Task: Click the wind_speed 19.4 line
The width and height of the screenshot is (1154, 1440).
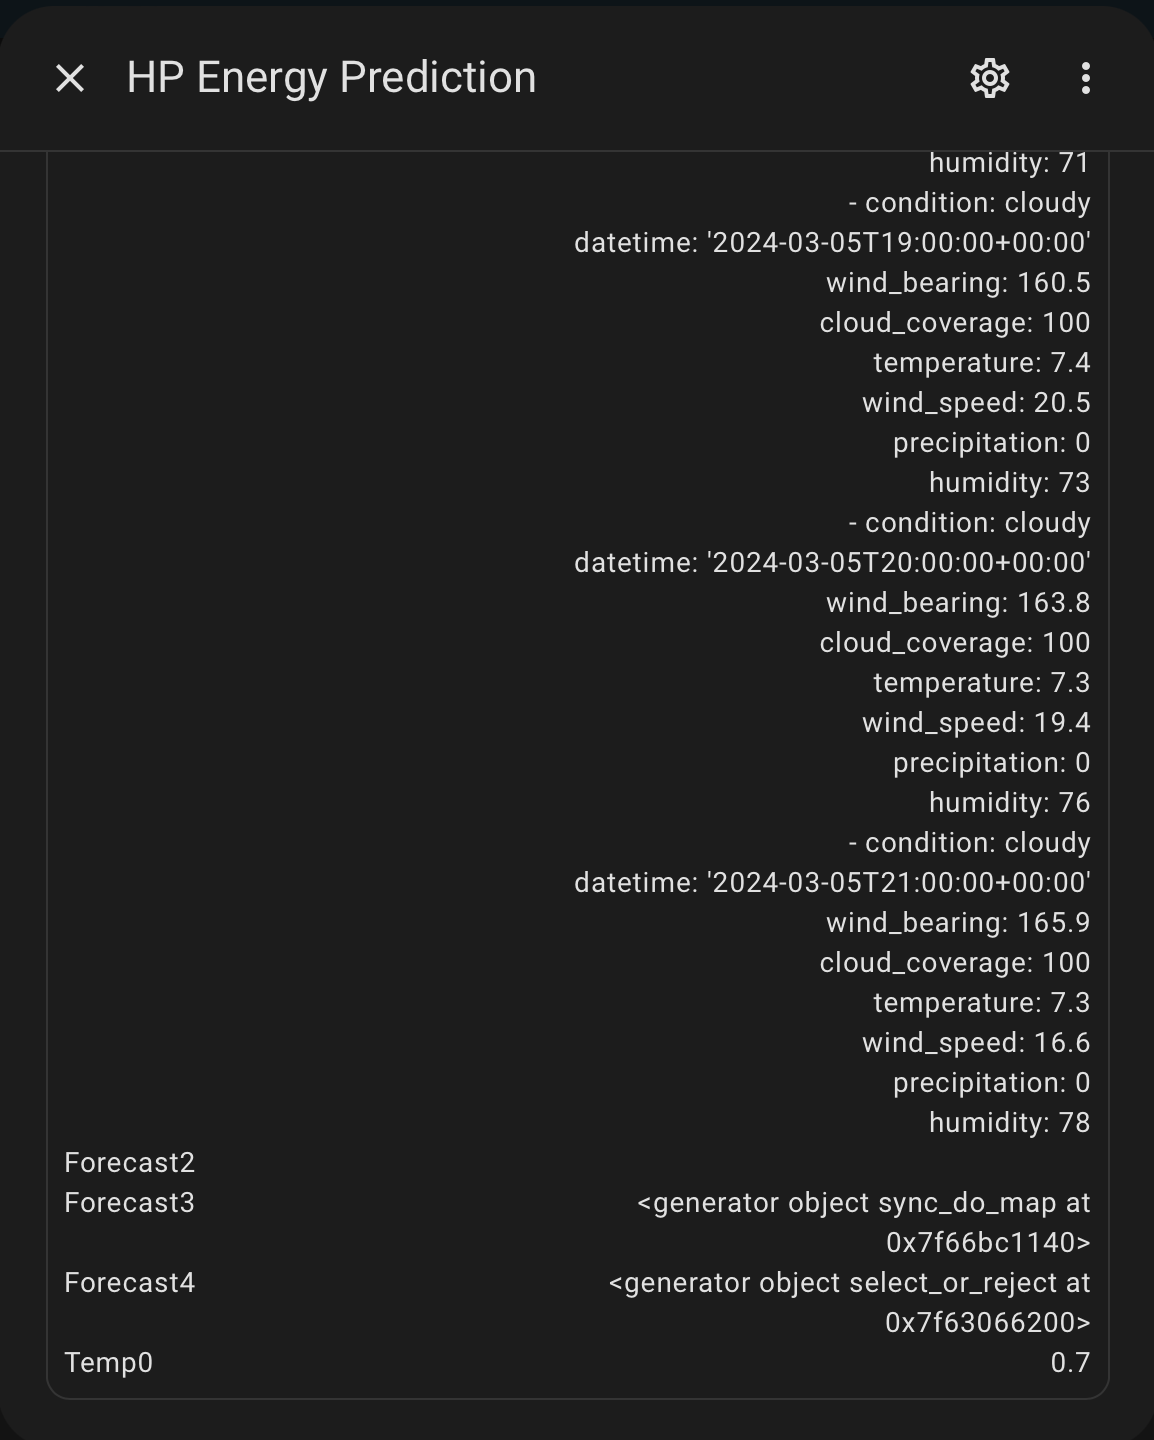Action: [975, 723]
